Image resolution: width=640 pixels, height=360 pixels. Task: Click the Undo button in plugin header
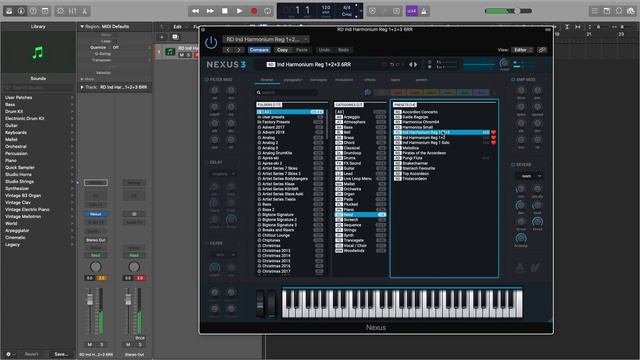[324, 50]
